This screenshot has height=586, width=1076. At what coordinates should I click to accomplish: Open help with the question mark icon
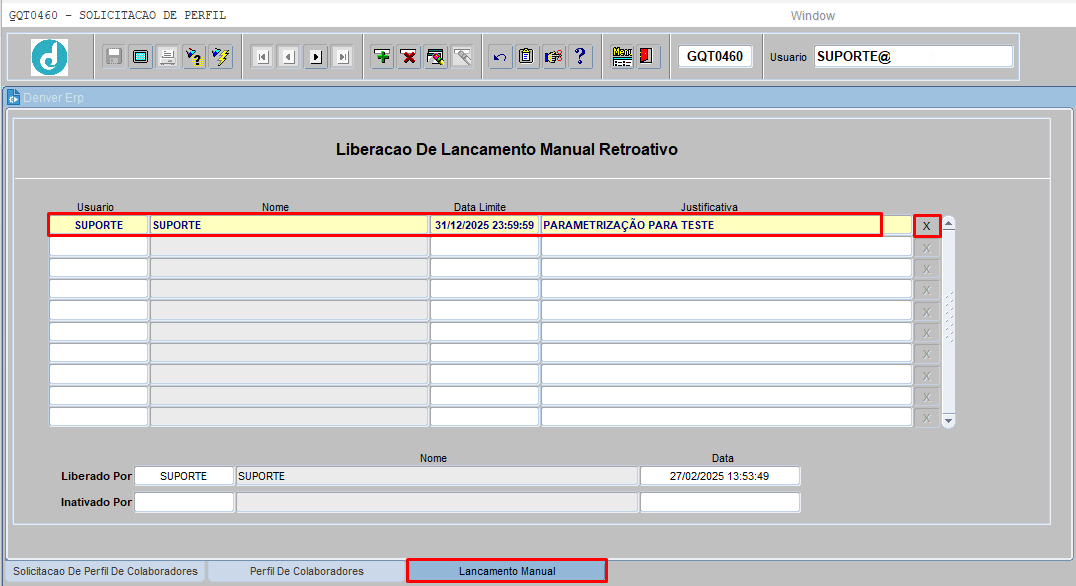click(x=580, y=56)
